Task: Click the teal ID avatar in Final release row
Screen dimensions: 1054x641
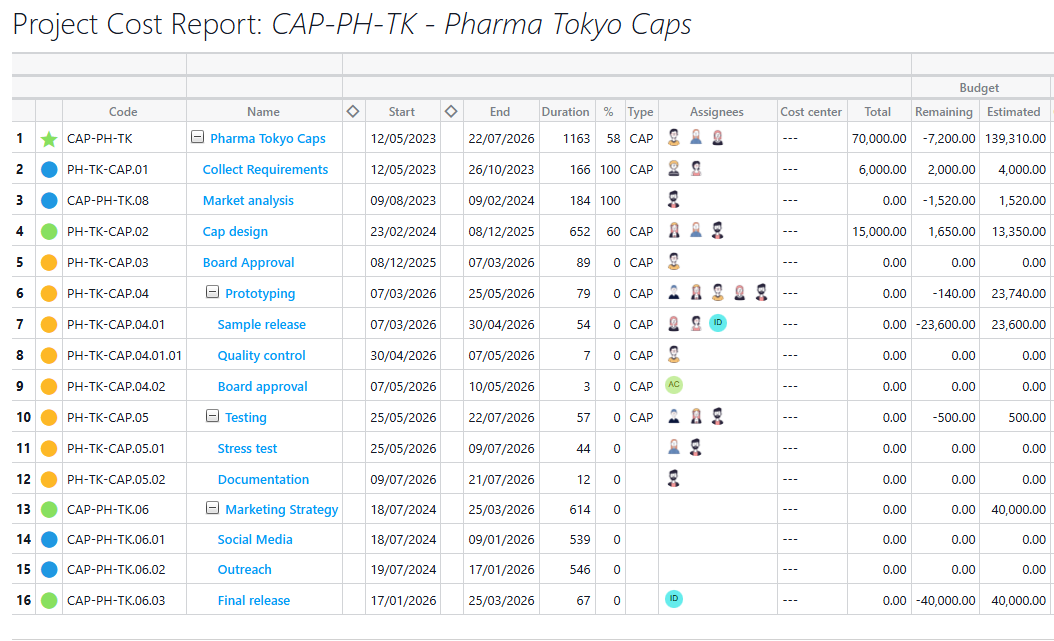Action: coord(674,599)
